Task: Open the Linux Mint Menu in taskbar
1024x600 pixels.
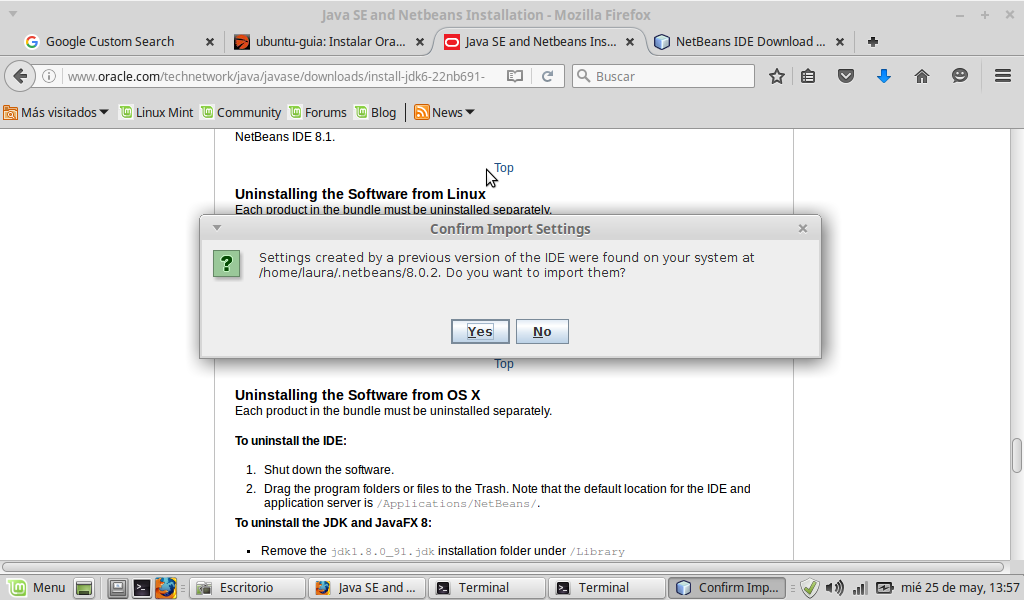Action: 37,588
